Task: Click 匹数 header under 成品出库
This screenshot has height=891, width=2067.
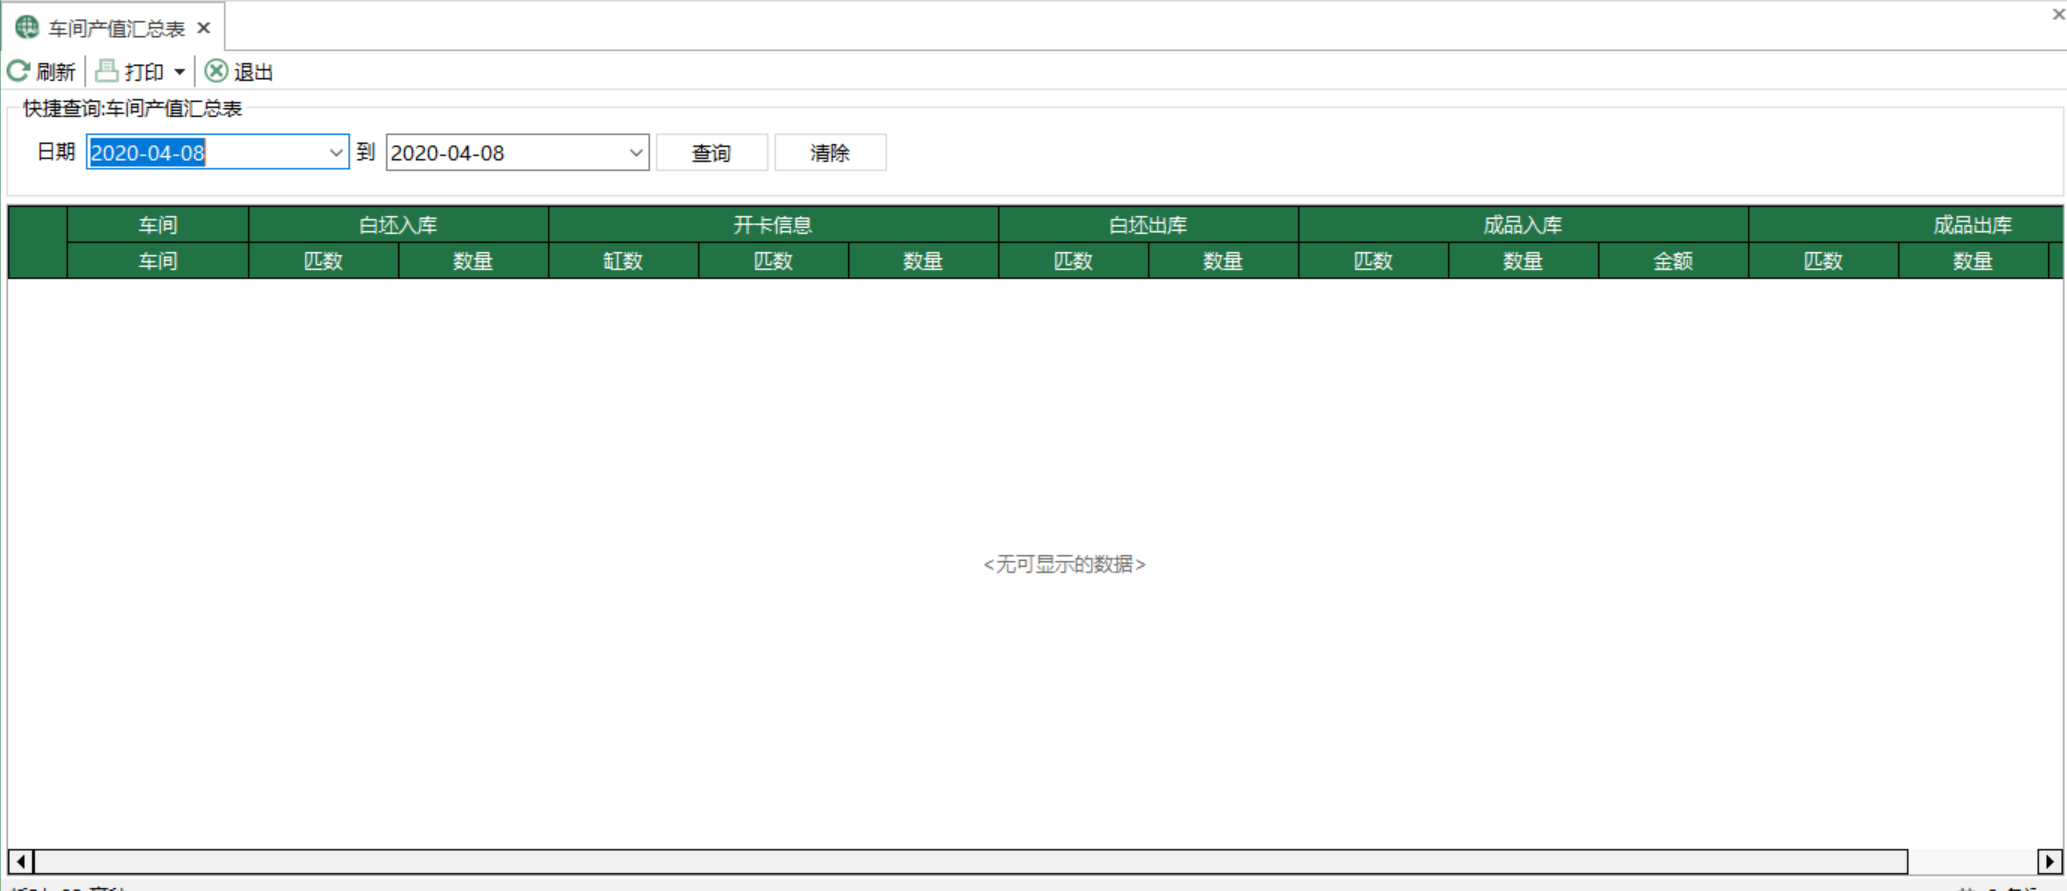Action: point(1823,261)
